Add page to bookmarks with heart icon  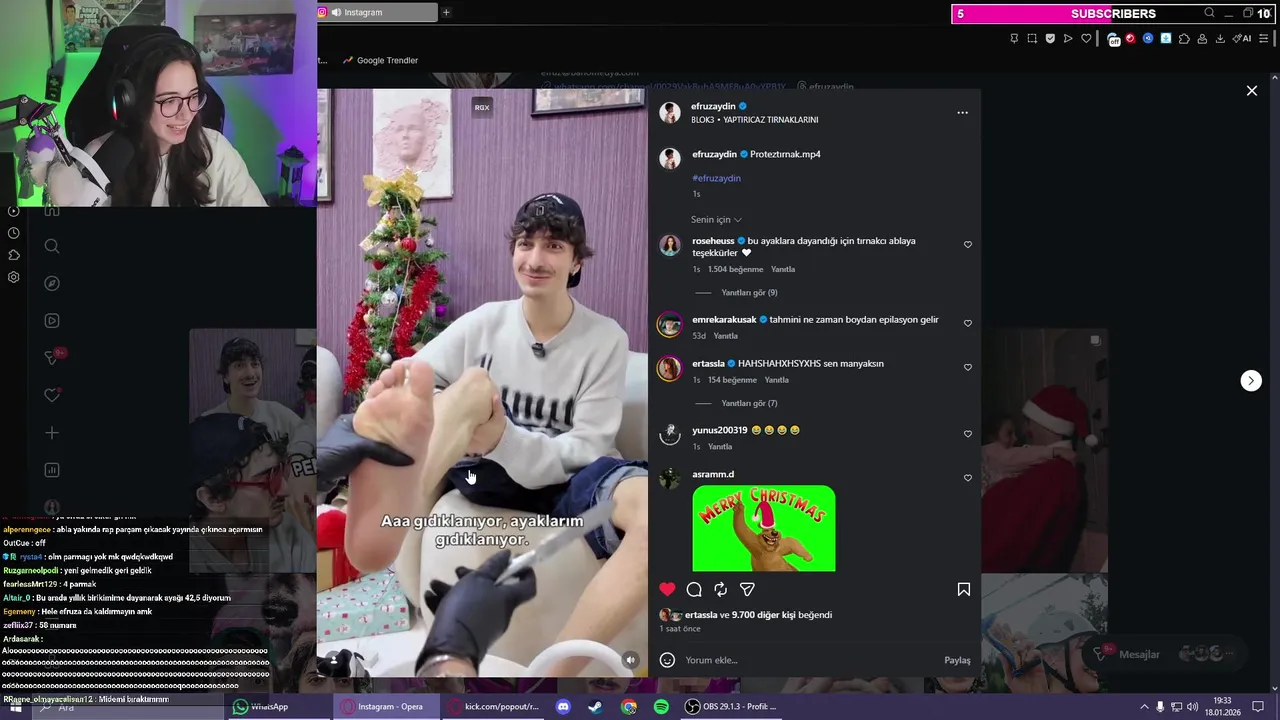pyautogui.click(x=1086, y=39)
